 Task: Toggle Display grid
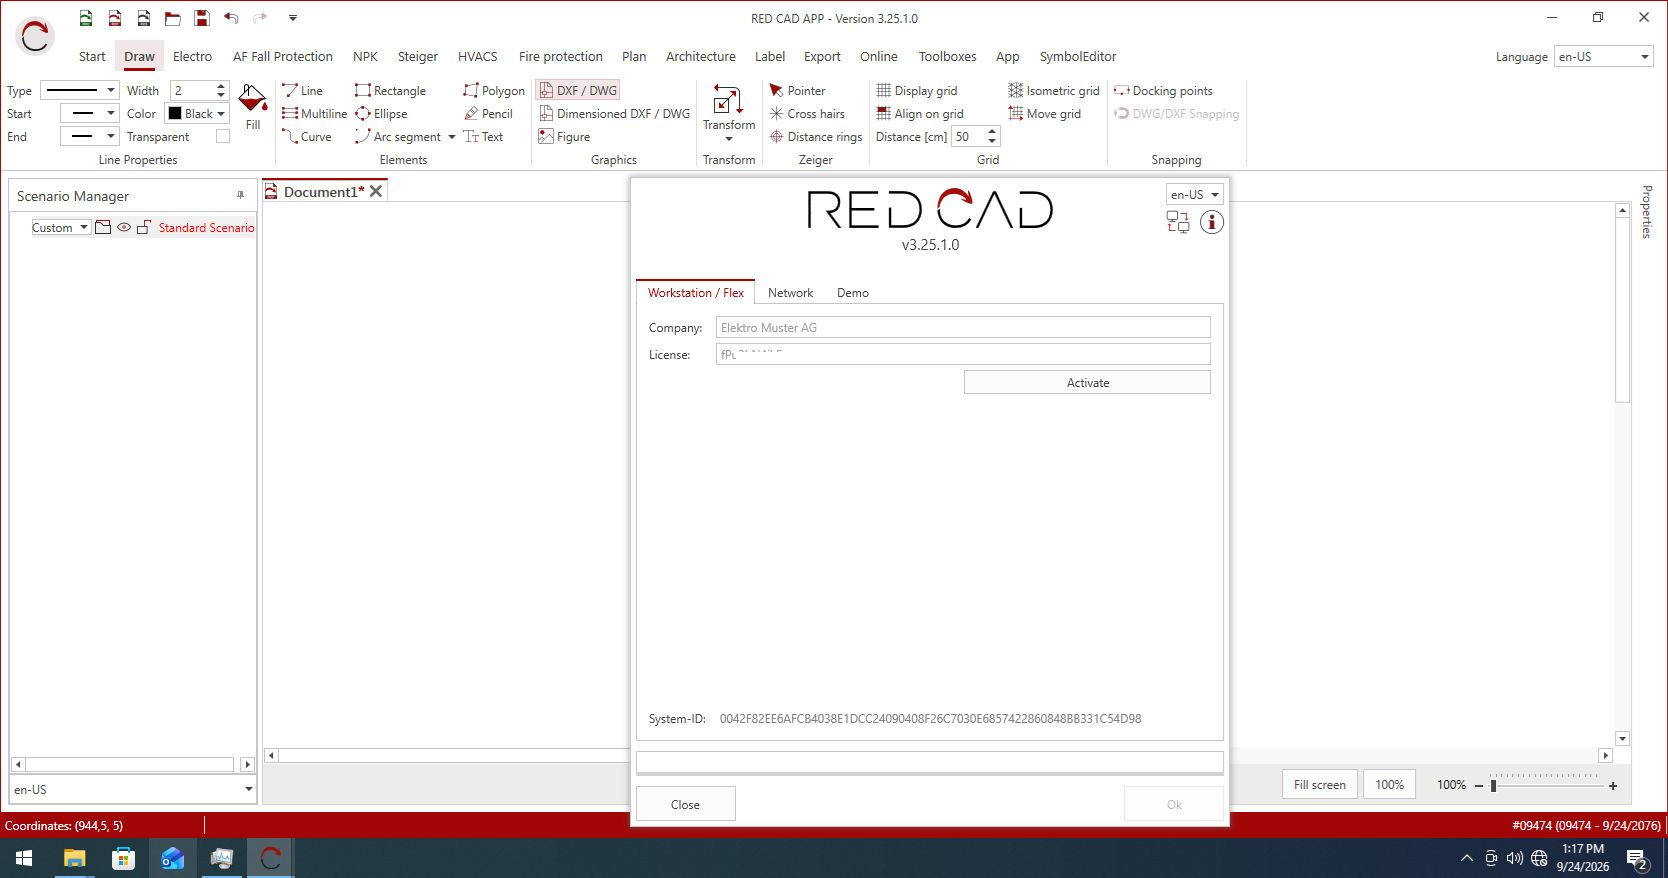(x=917, y=90)
